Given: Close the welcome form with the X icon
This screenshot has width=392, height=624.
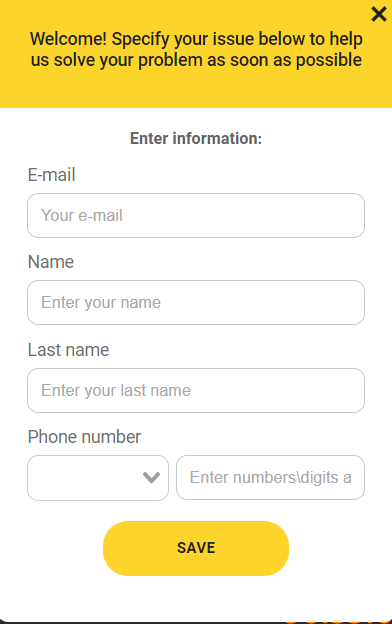Looking at the screenshot, I should point(378,14).
